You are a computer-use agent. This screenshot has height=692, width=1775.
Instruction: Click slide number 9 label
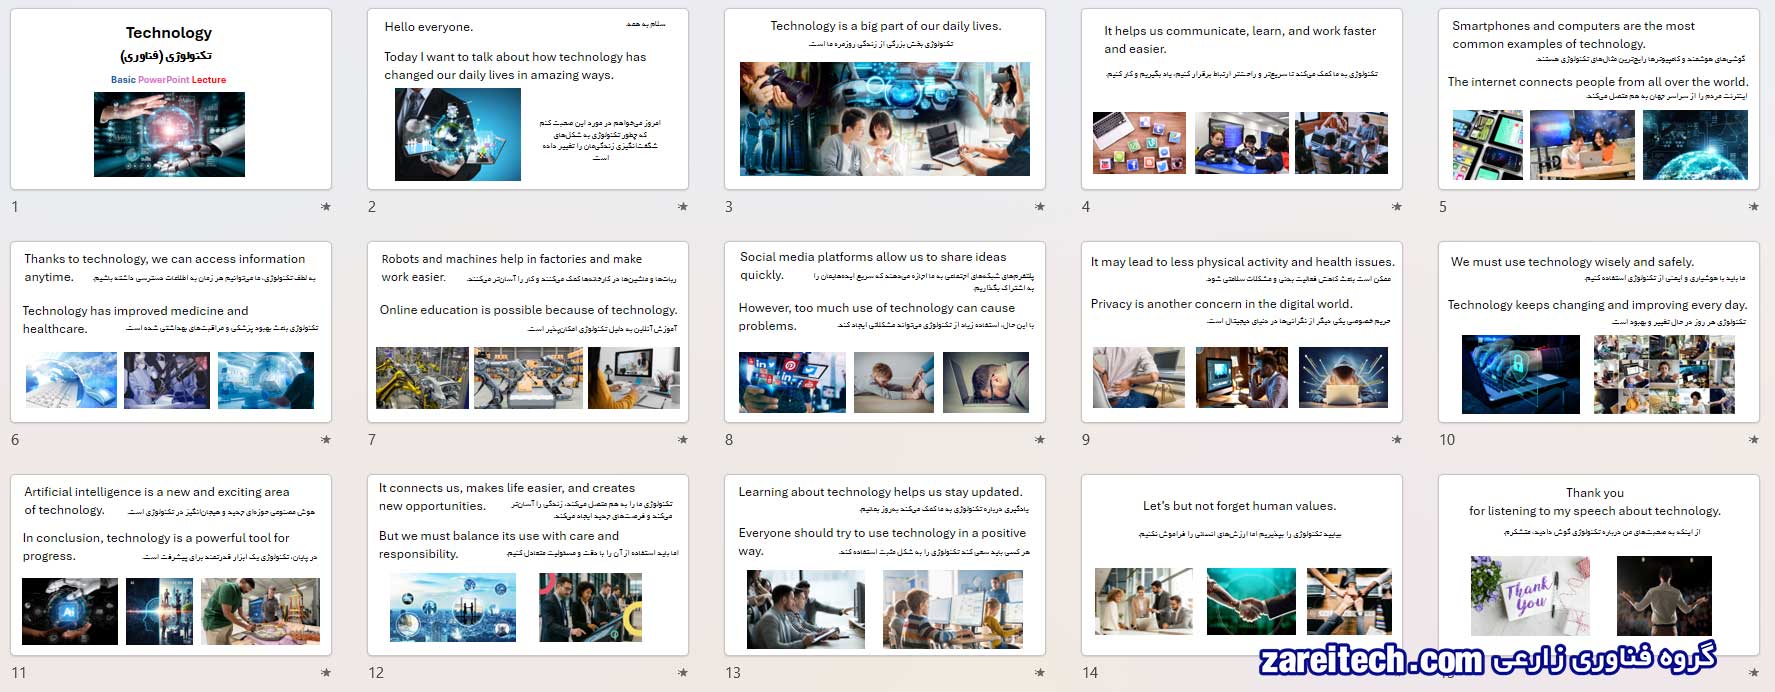1086,440
